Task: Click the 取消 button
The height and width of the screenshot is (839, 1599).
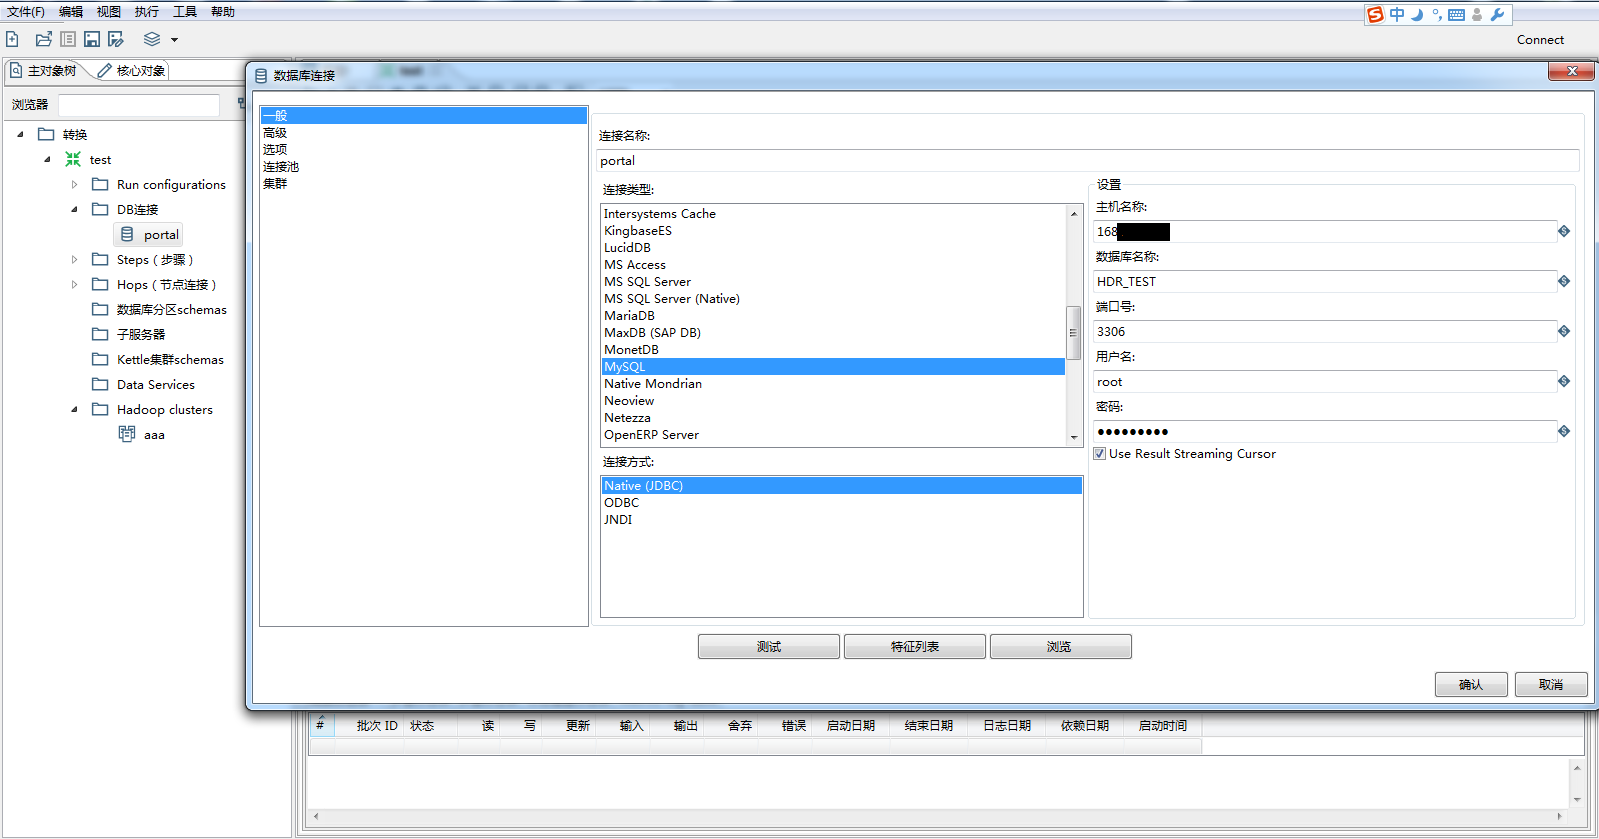Action: coord(1551,685)
